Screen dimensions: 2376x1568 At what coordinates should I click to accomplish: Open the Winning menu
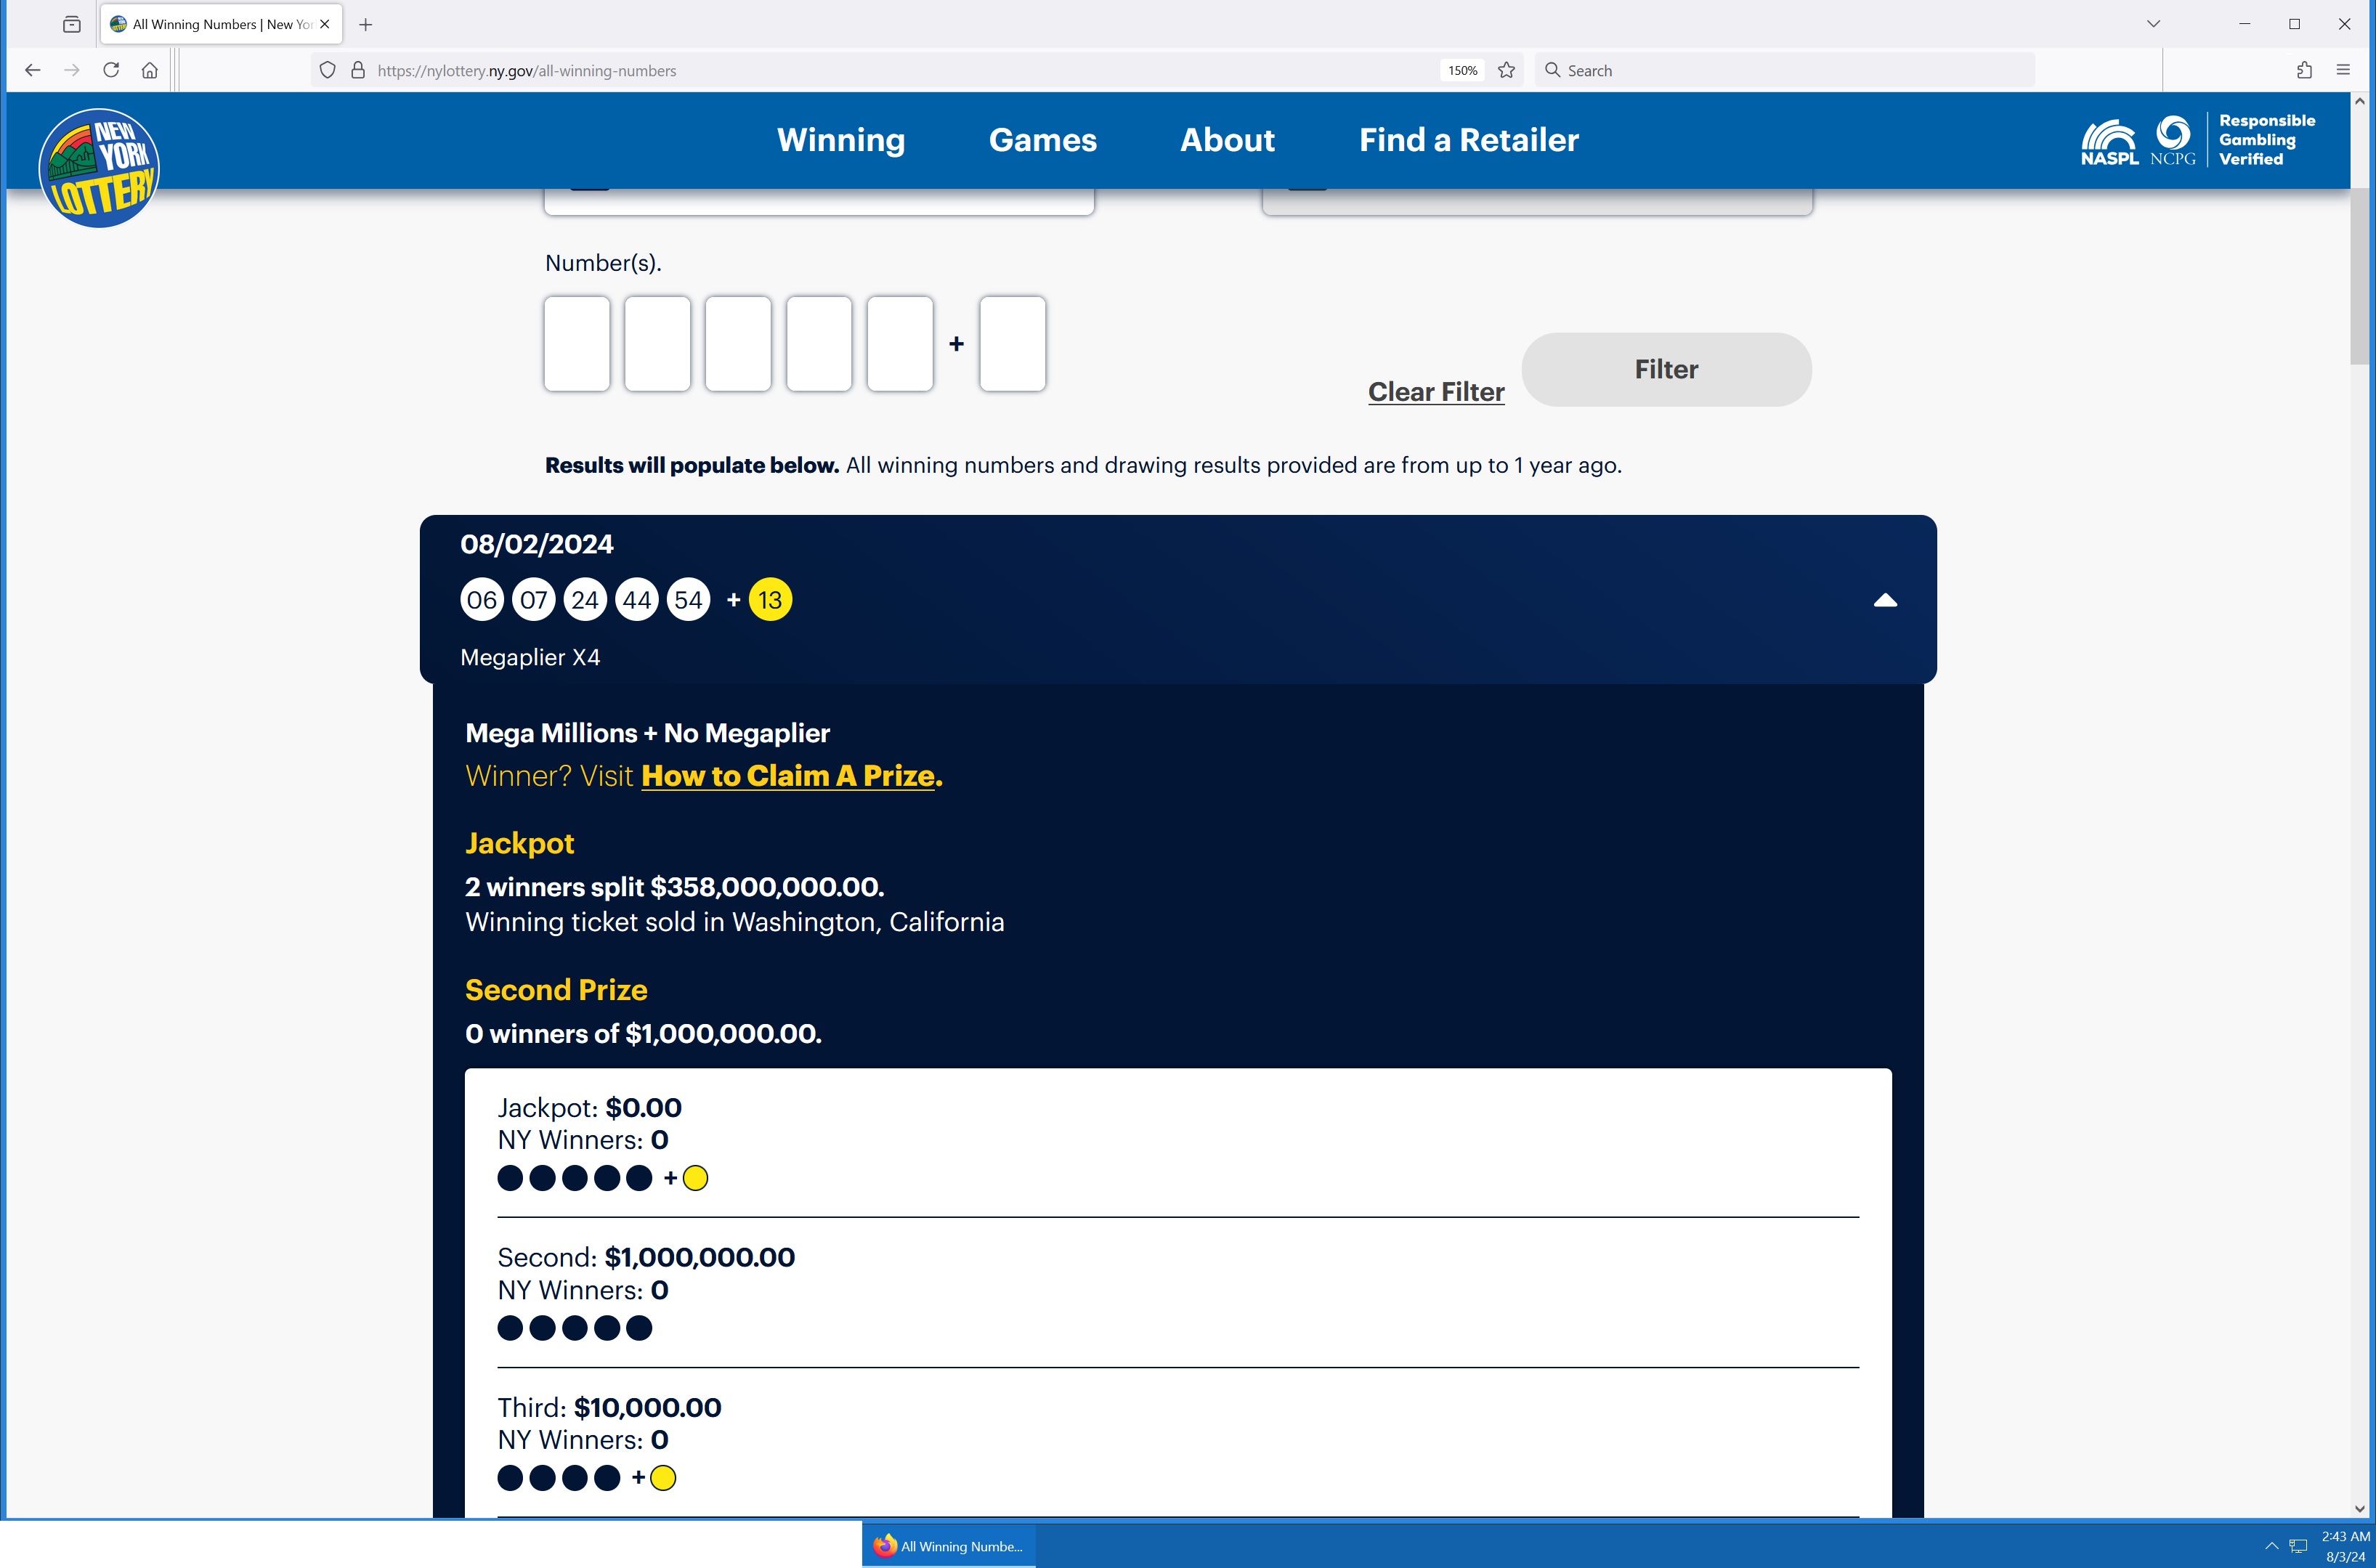click(x=841, y=140)
